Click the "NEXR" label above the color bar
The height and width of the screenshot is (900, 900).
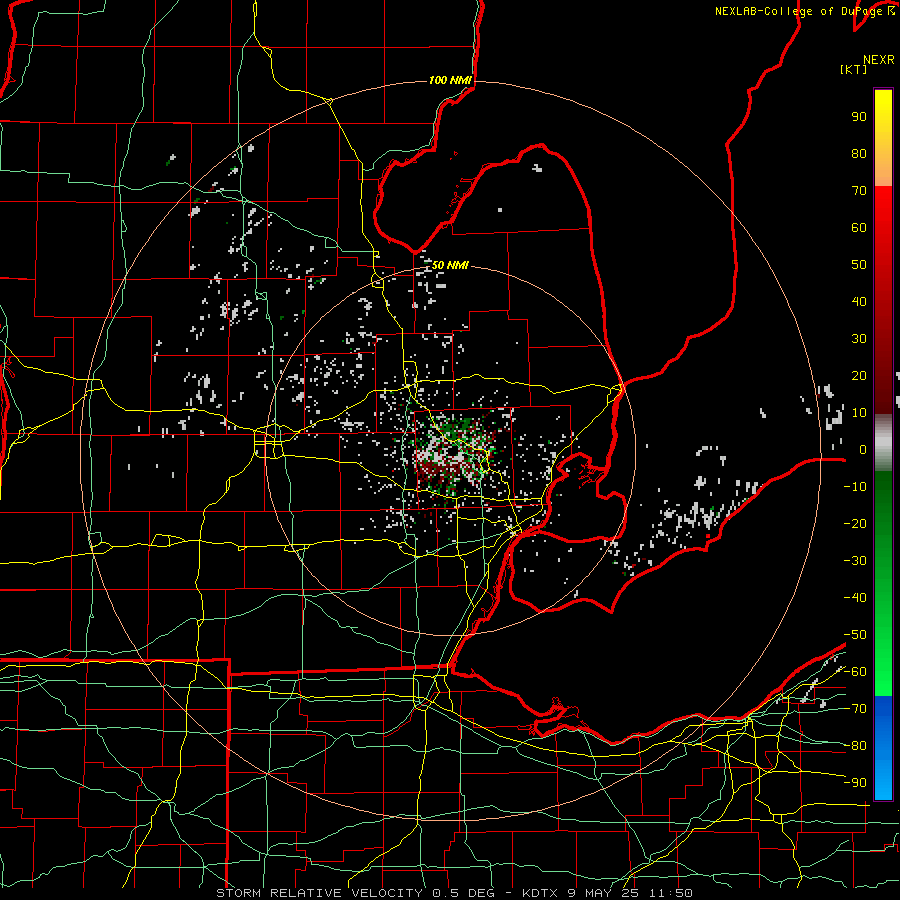tap(879, 60)
